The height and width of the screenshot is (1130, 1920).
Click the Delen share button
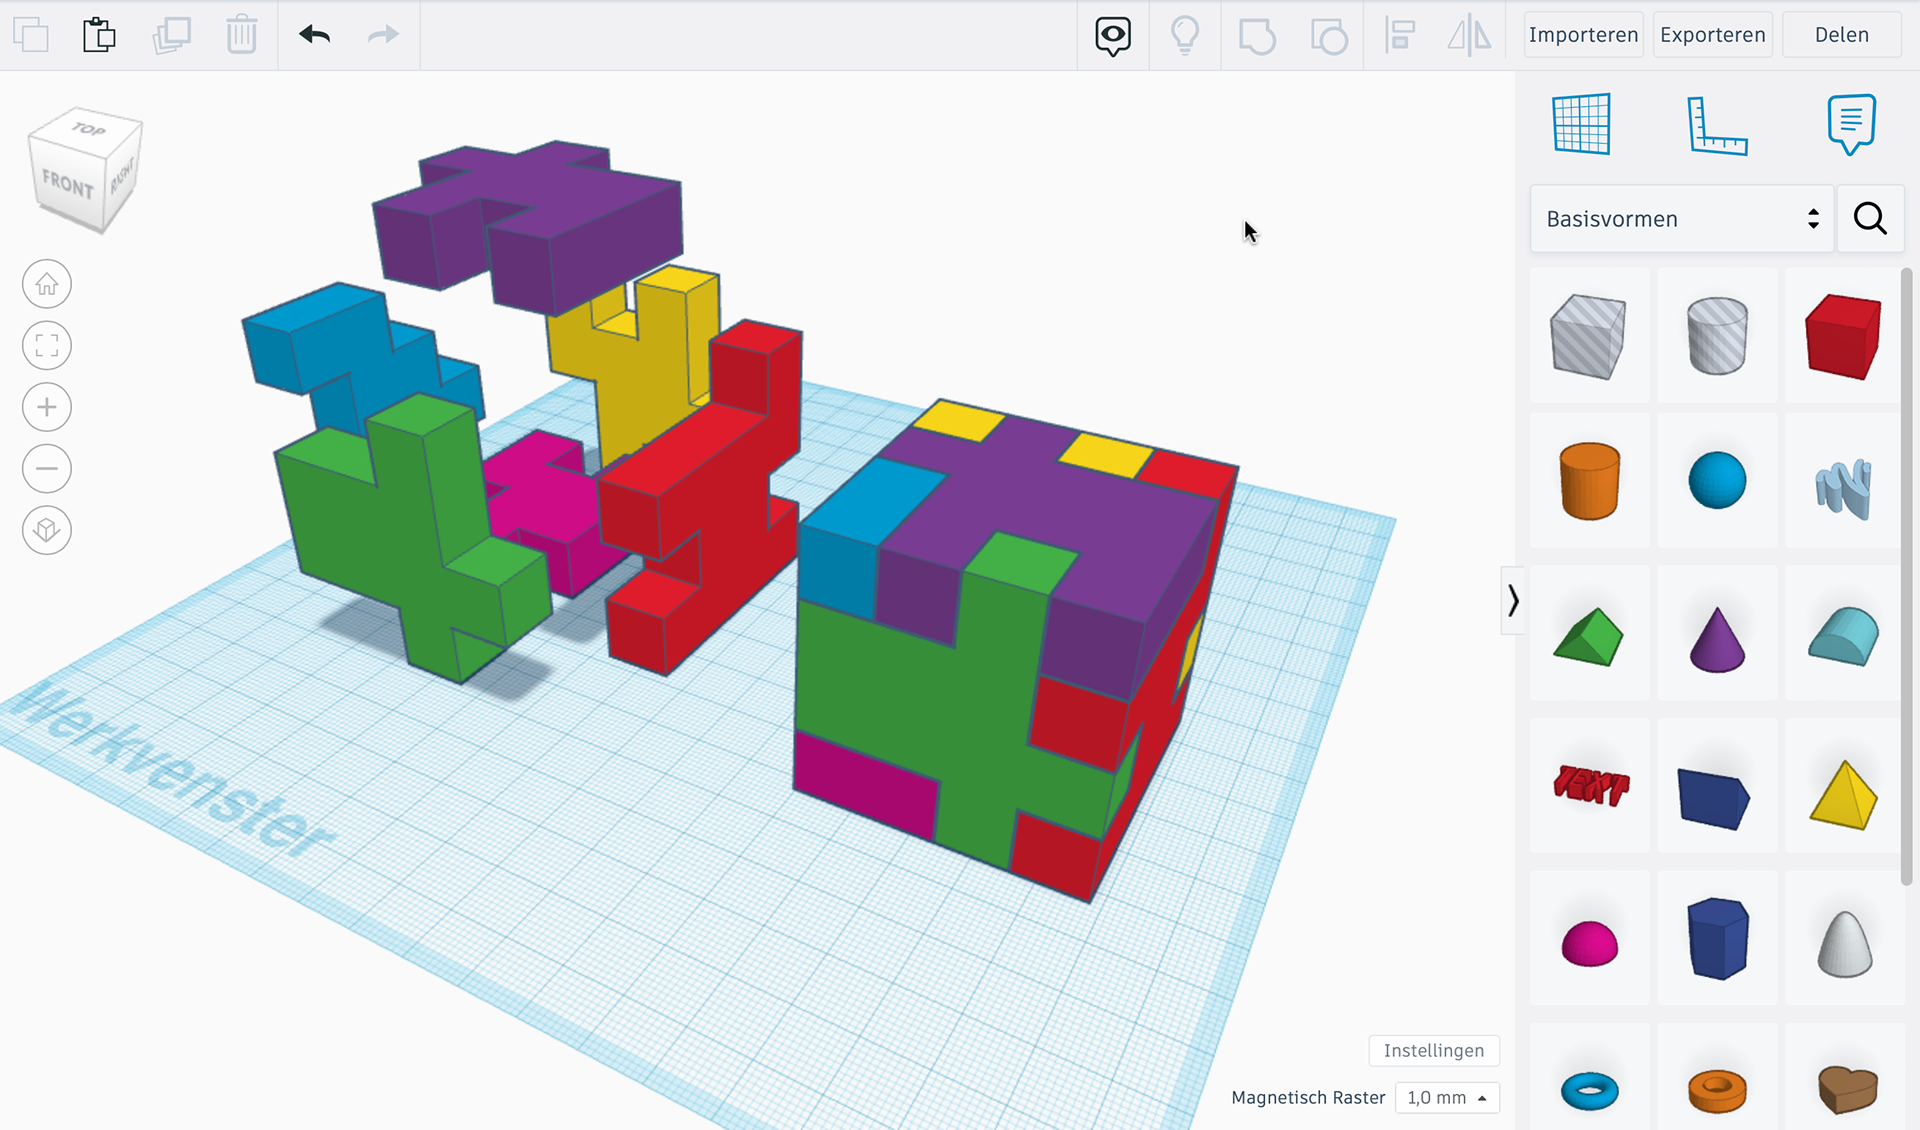(1841, 35)
